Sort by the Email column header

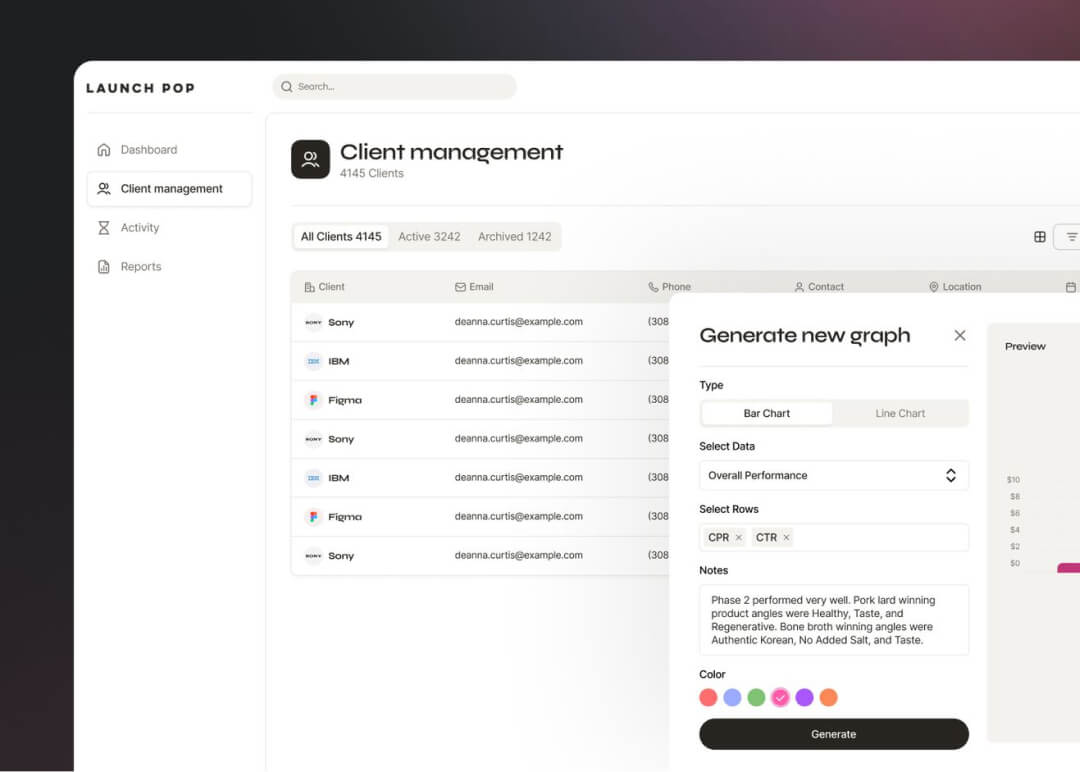pyautogui.click(x=474, y=287)
